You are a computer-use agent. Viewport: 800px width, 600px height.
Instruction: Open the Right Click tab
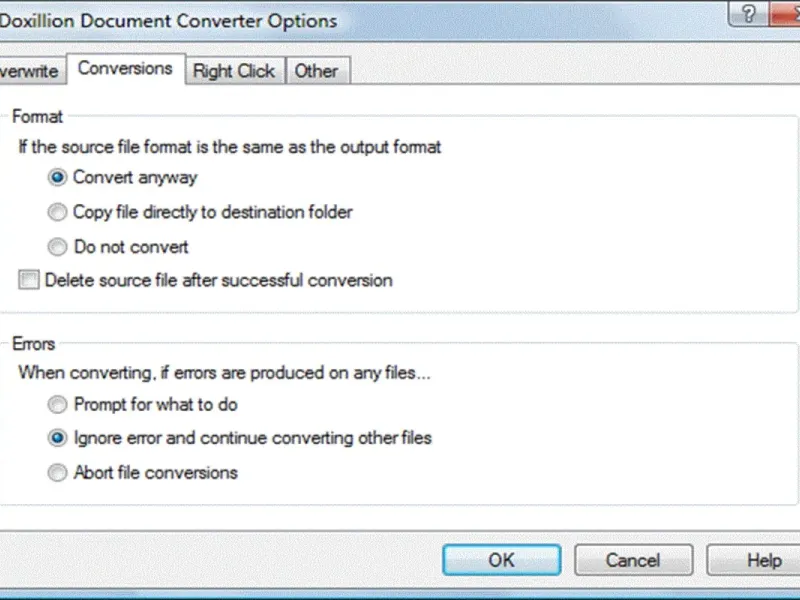tap(234, 71)
